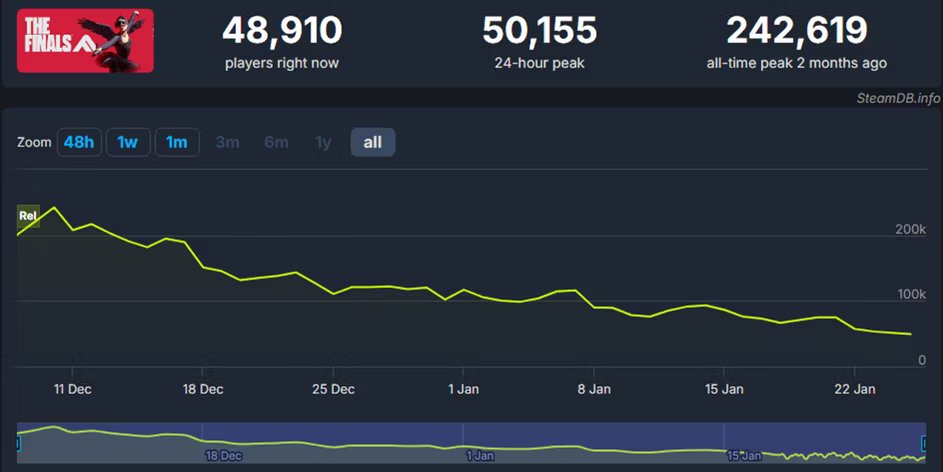Click right handle of range navigator

pyautogui.click(x=924, y=444)
